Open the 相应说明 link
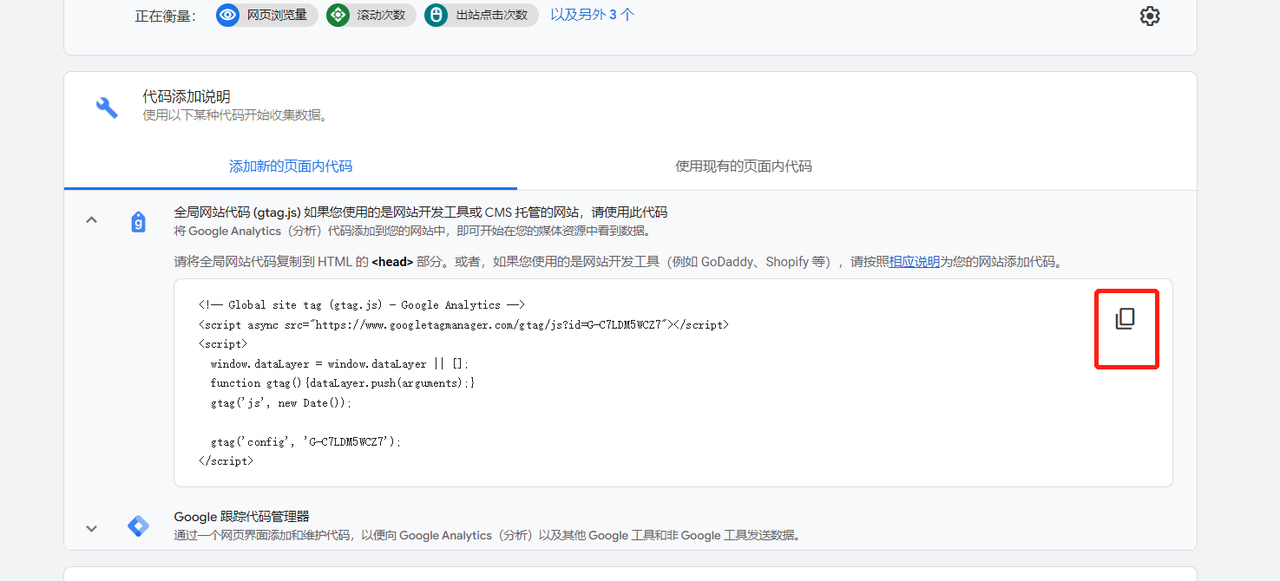The height and width of the screenshot is (581, 1280). (914, 262)
